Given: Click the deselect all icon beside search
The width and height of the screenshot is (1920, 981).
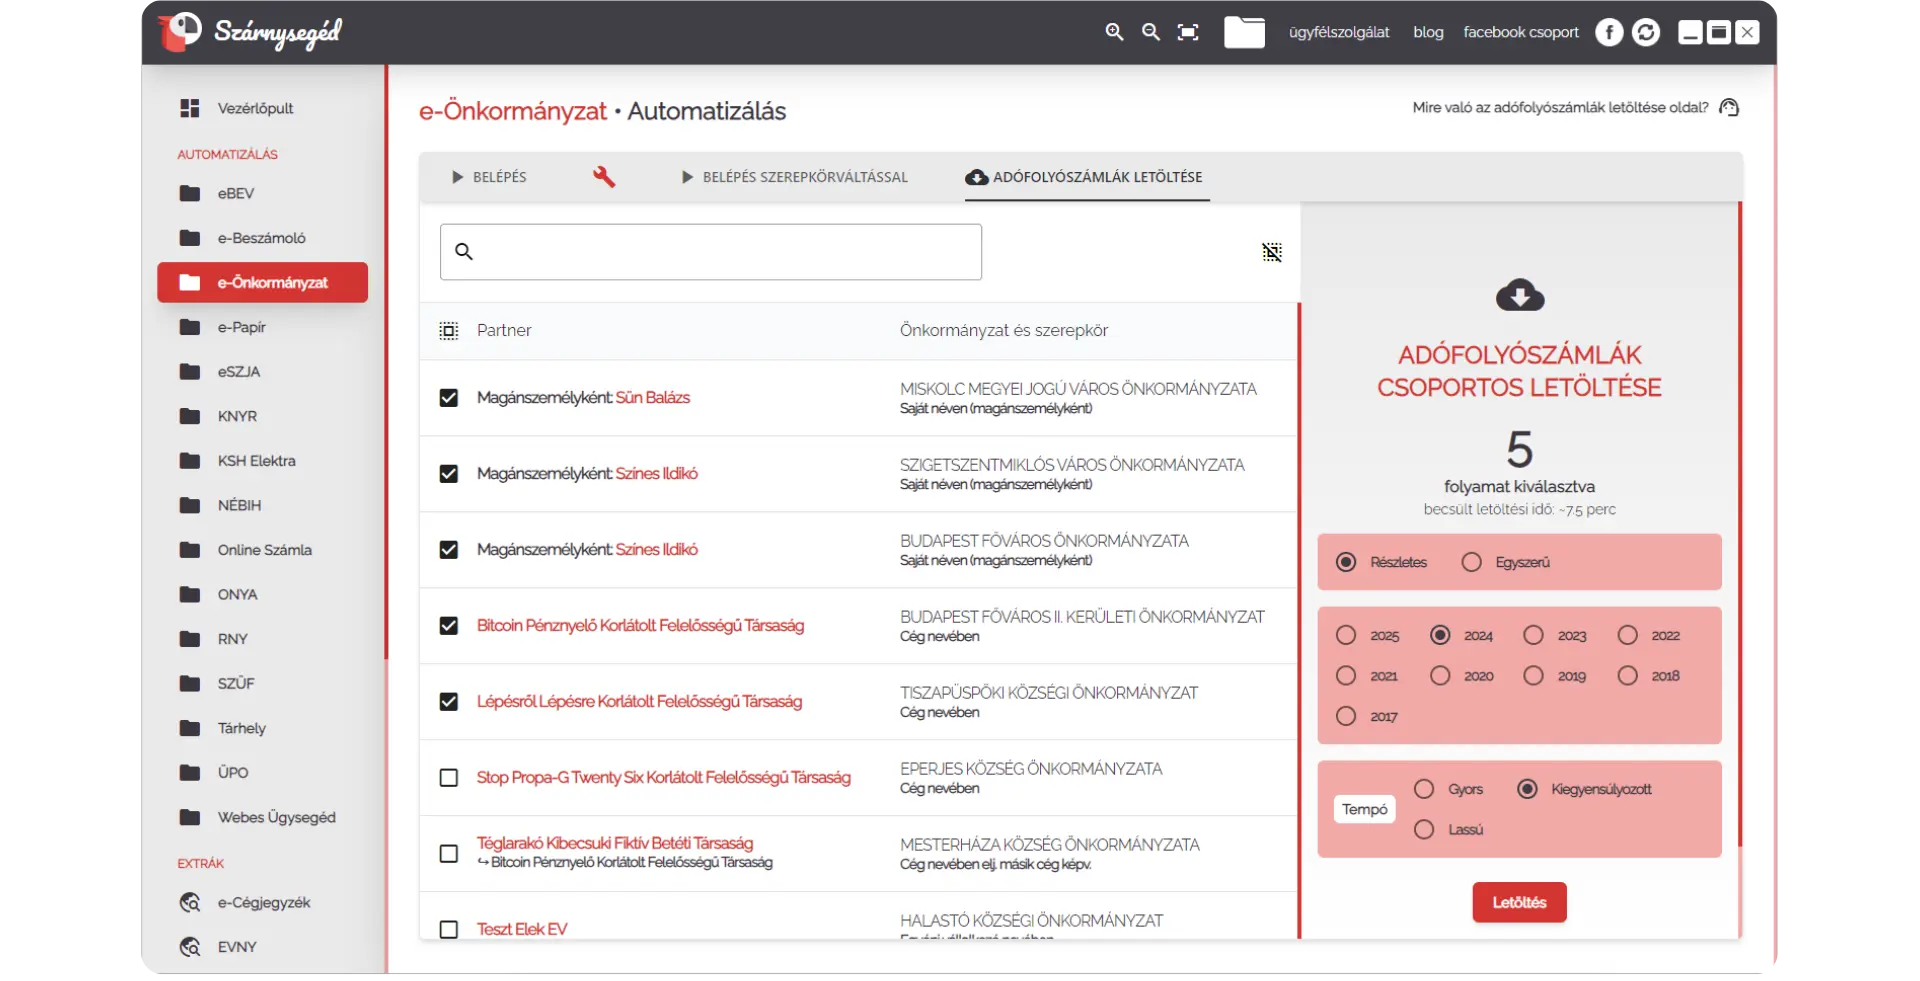Looking at the screenshot, I should (x=1271, y=252).
